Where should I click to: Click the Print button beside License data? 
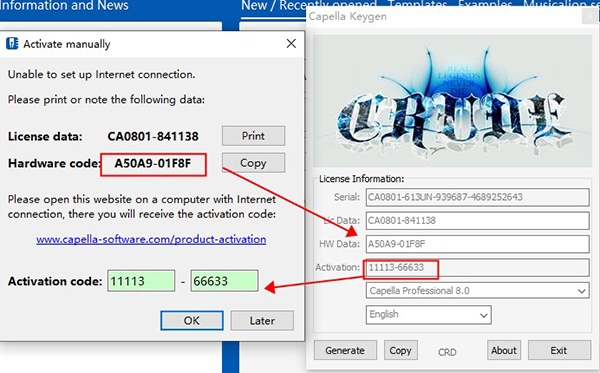point(253,136)
